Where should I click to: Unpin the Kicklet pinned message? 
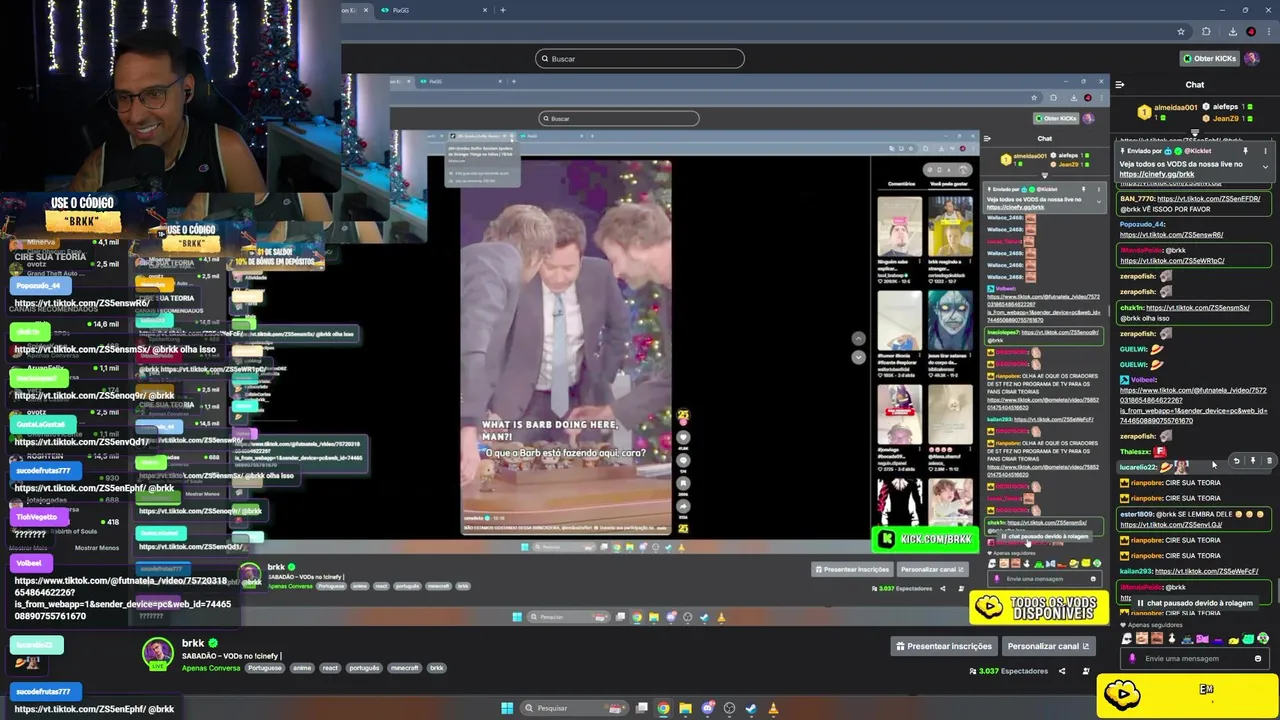pyautogui.click(x=1245, y=151)
